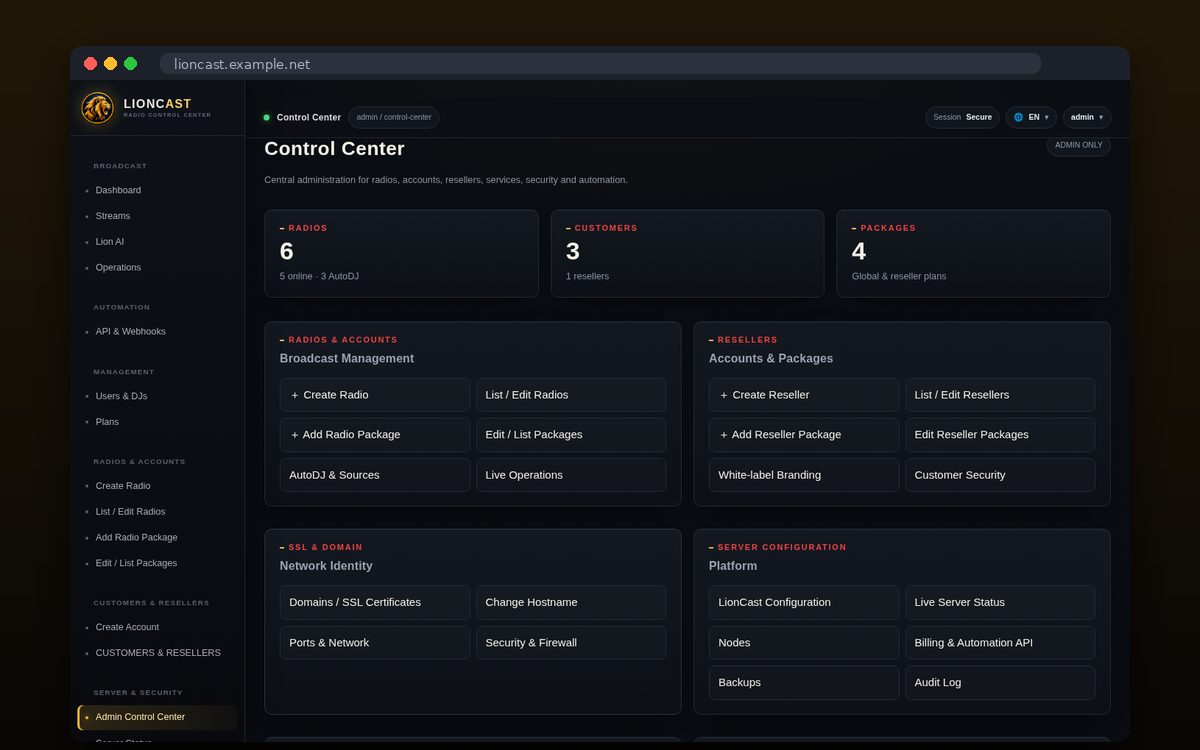This screenshot has height=750, width=1200.
Task: Click the Customers stat card
Action: (687, 253)
